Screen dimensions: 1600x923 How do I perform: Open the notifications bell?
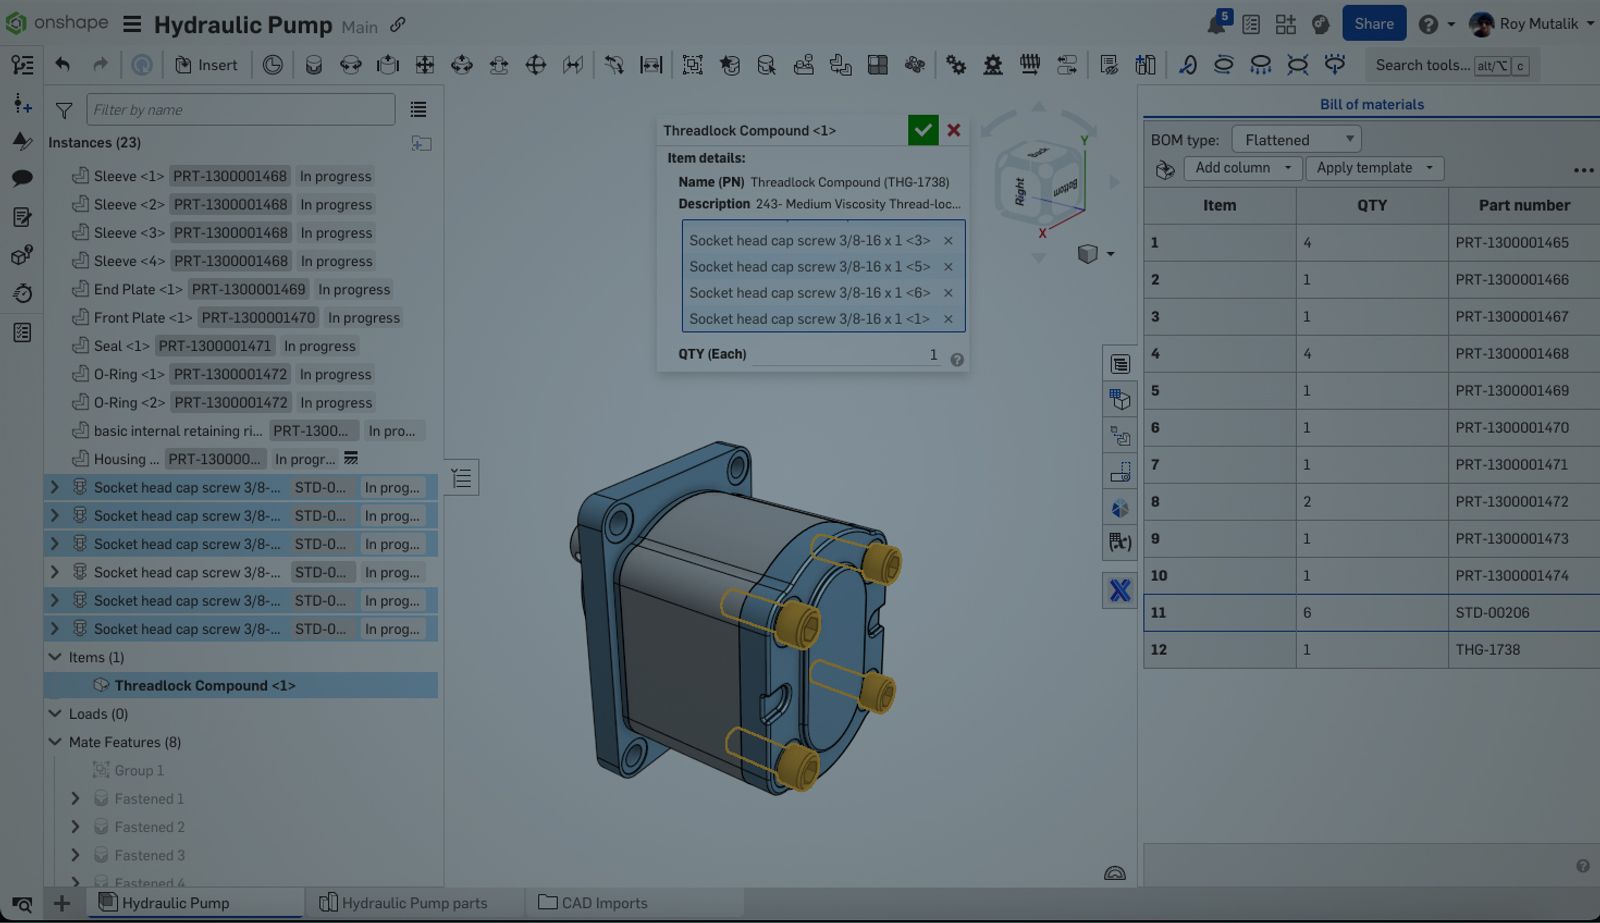tap(1218, 23)
